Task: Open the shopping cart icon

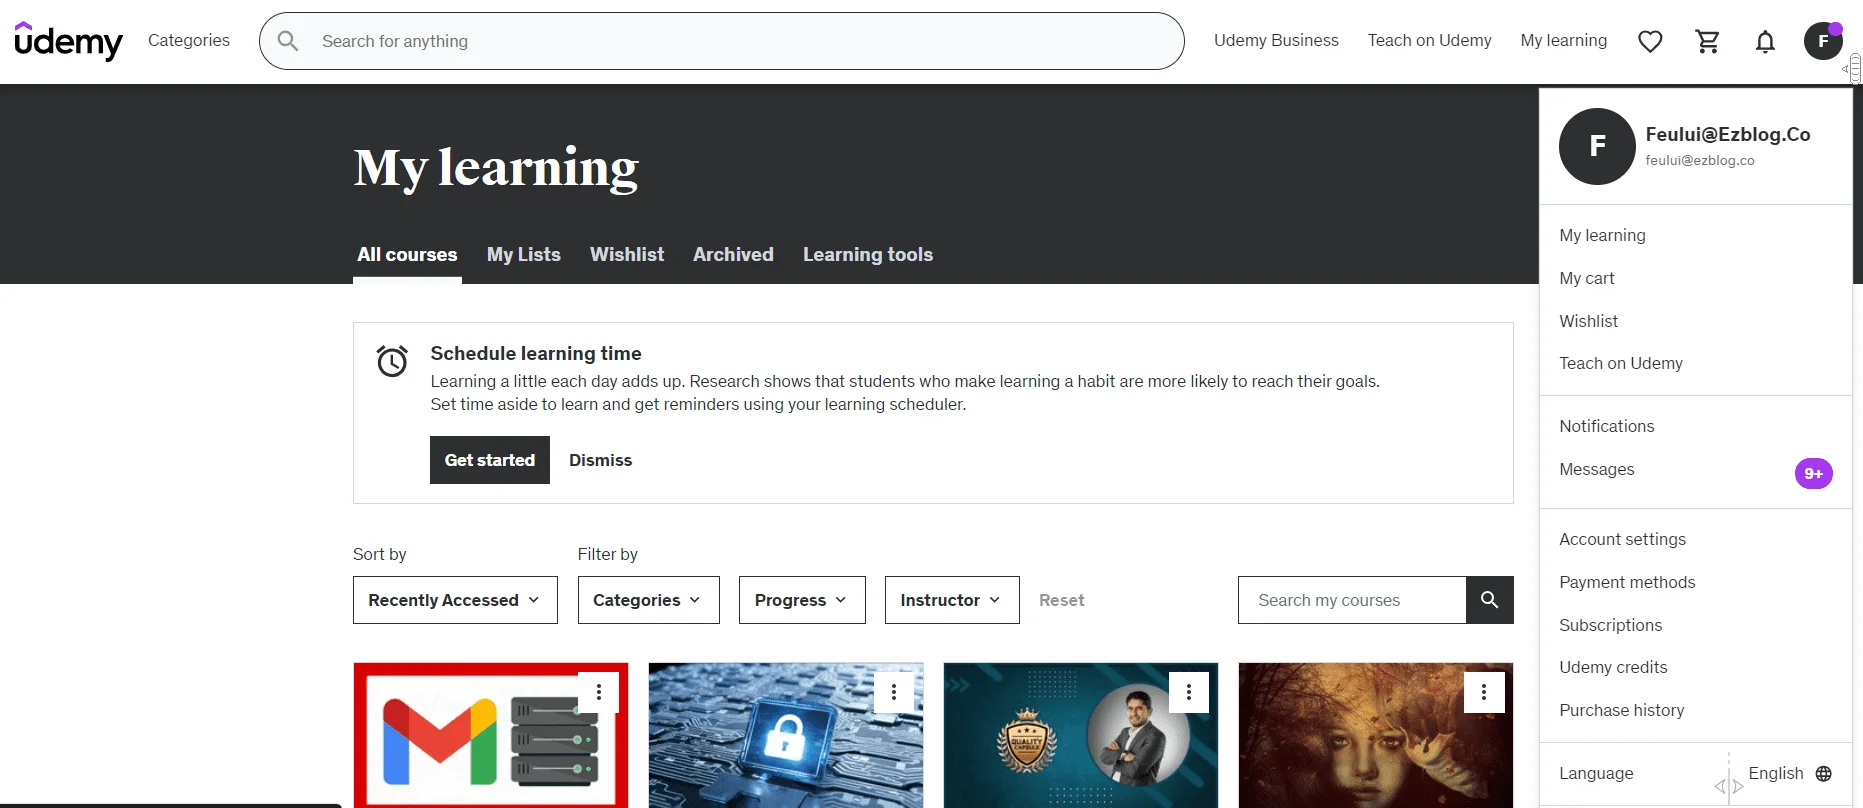Action: 1708,41
